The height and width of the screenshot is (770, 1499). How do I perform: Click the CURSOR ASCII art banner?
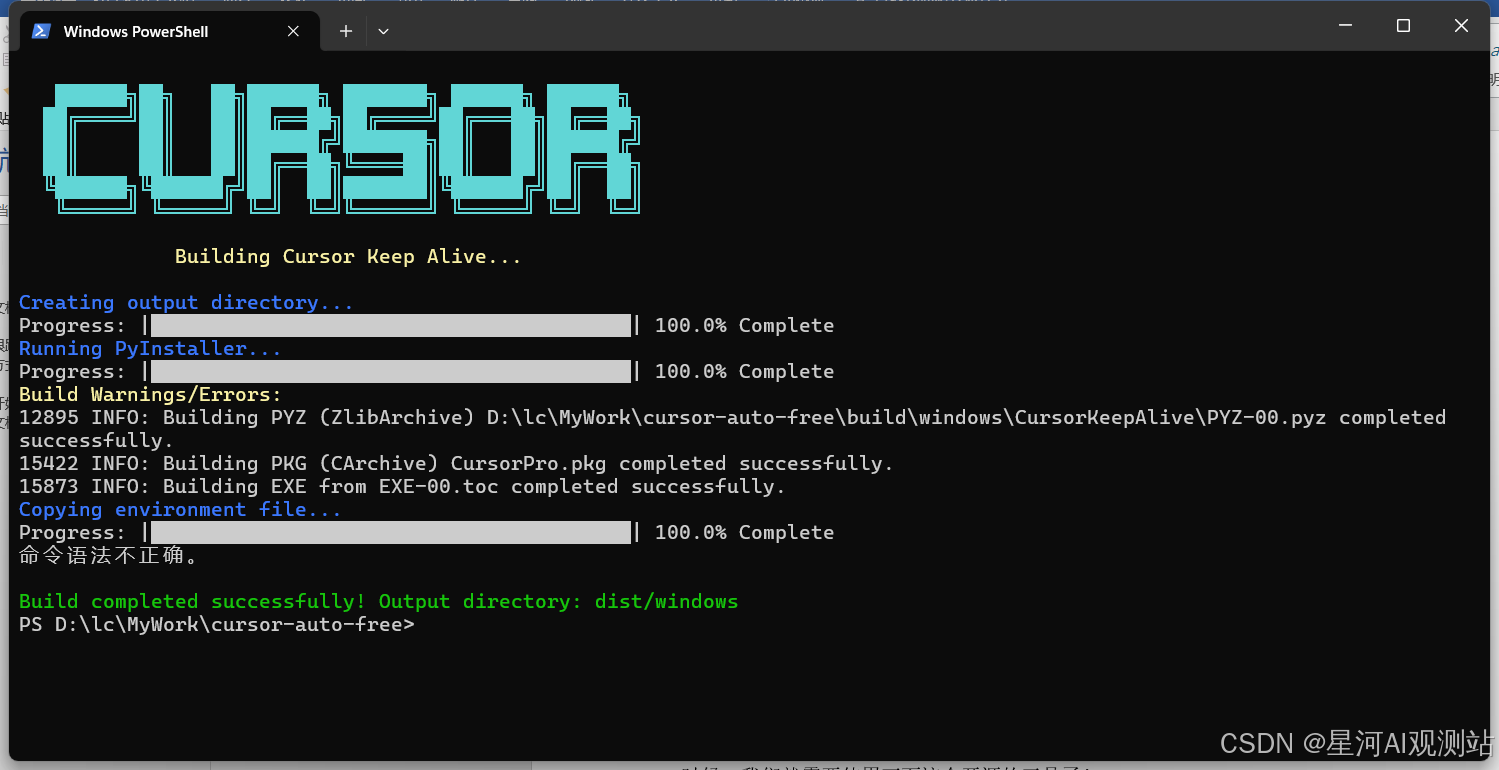(341, 148)
